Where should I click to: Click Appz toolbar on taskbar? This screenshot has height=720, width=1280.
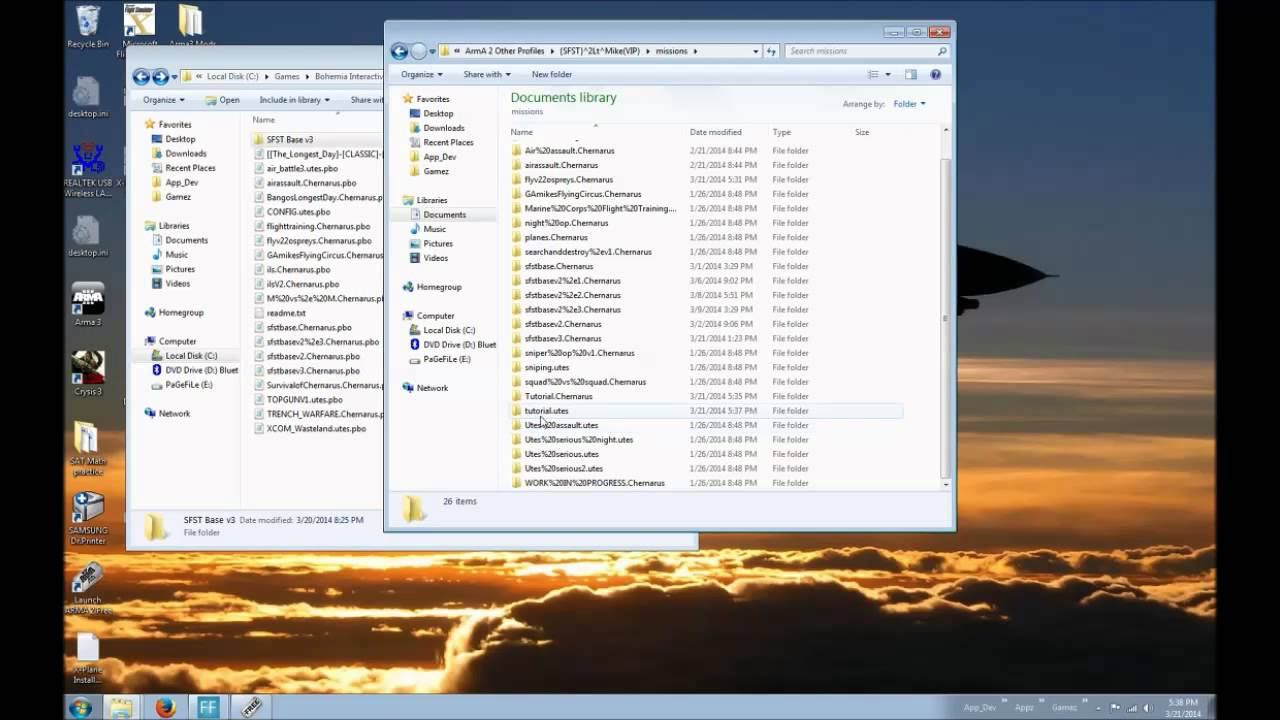coord(1025,707)
